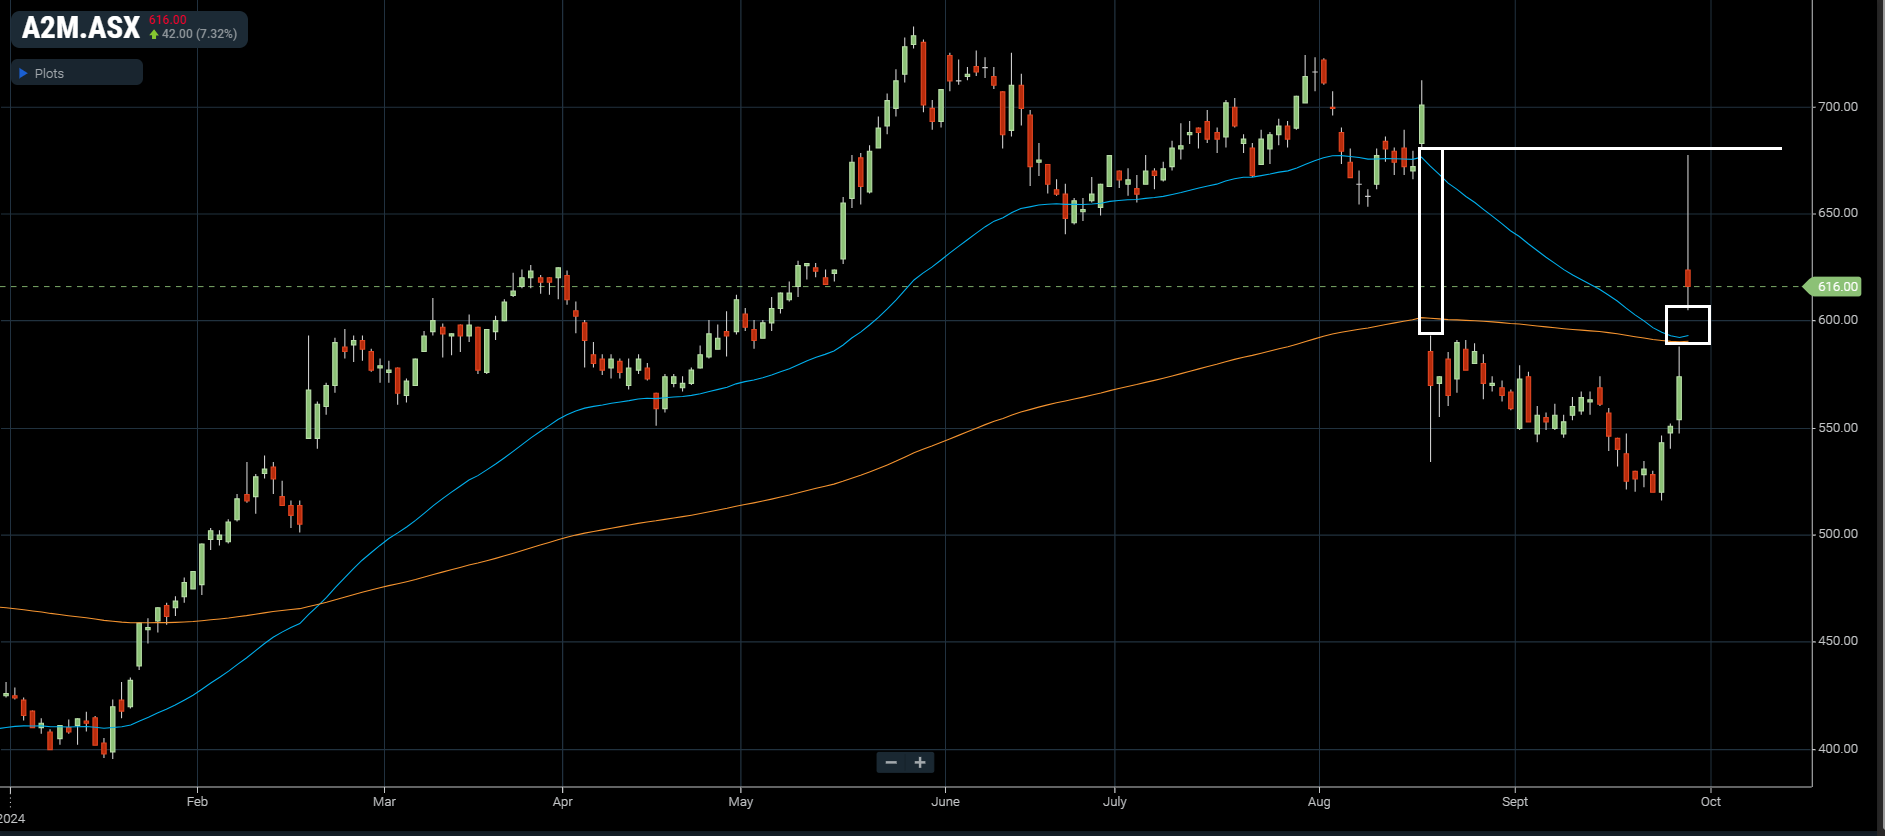Click the 500.00 price axis label
The width and height of the screenshot is (1885, 836).
[x=1838, y=534]
